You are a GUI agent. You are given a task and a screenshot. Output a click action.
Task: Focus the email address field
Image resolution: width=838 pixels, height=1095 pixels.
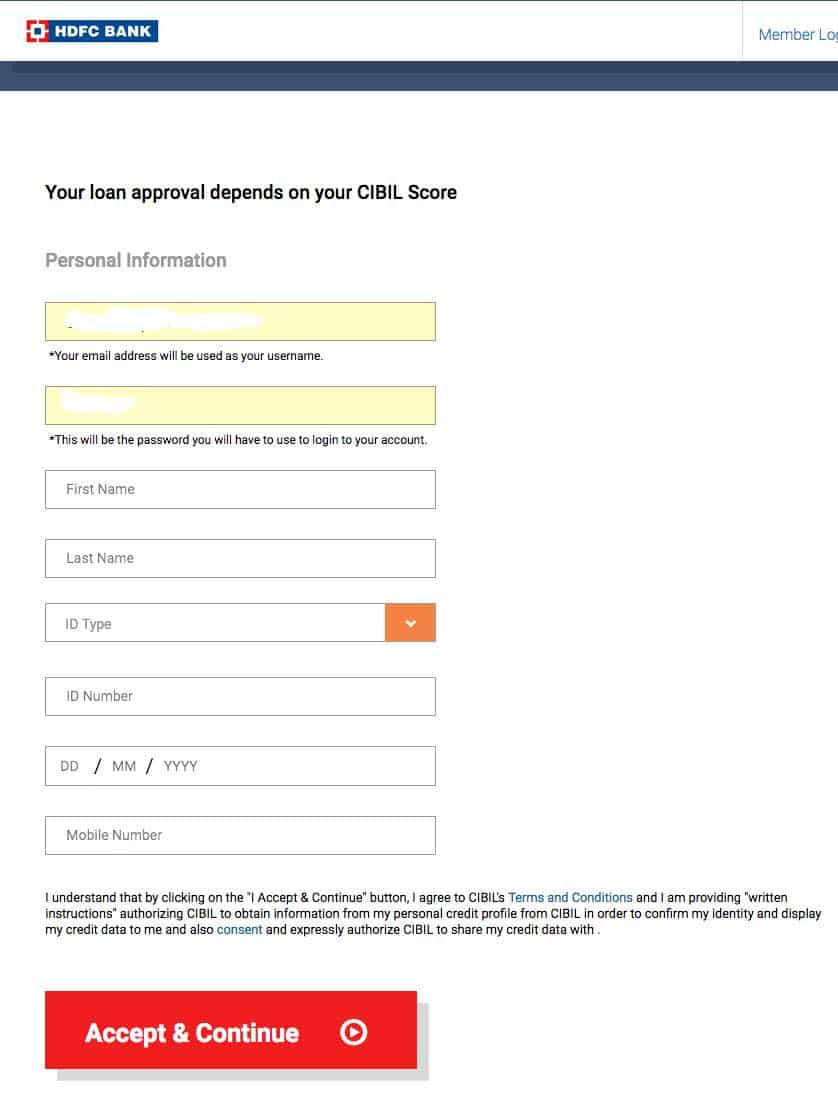[240, 321]
